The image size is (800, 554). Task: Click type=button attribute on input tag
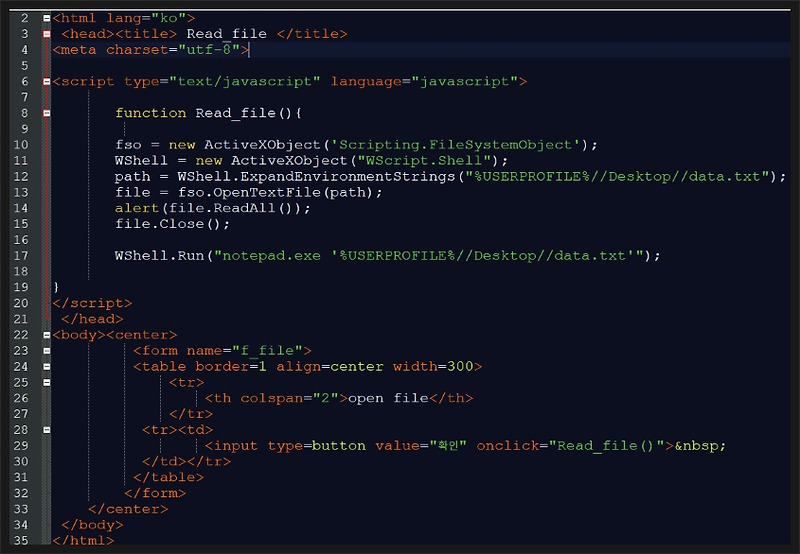coord(316,446)
